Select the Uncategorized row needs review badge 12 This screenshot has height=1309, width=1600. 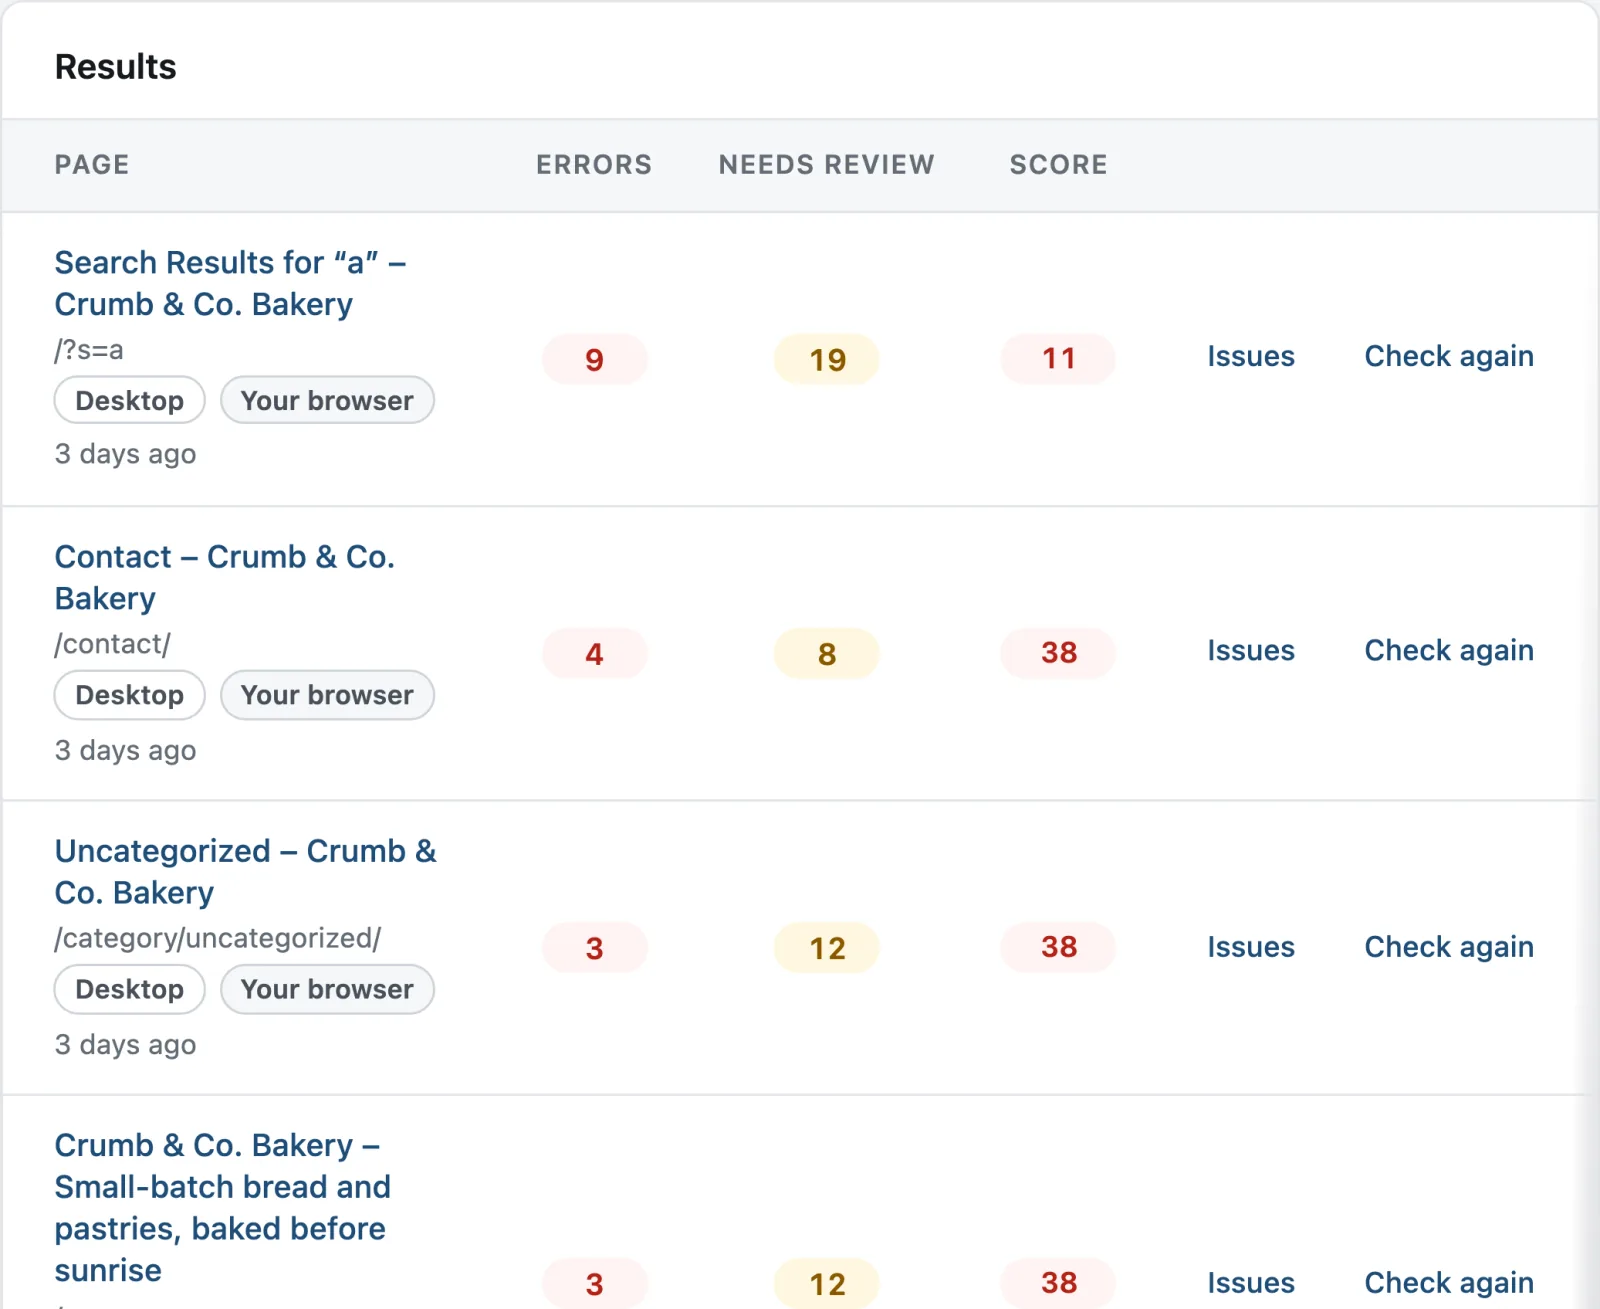tap(827, 947)
